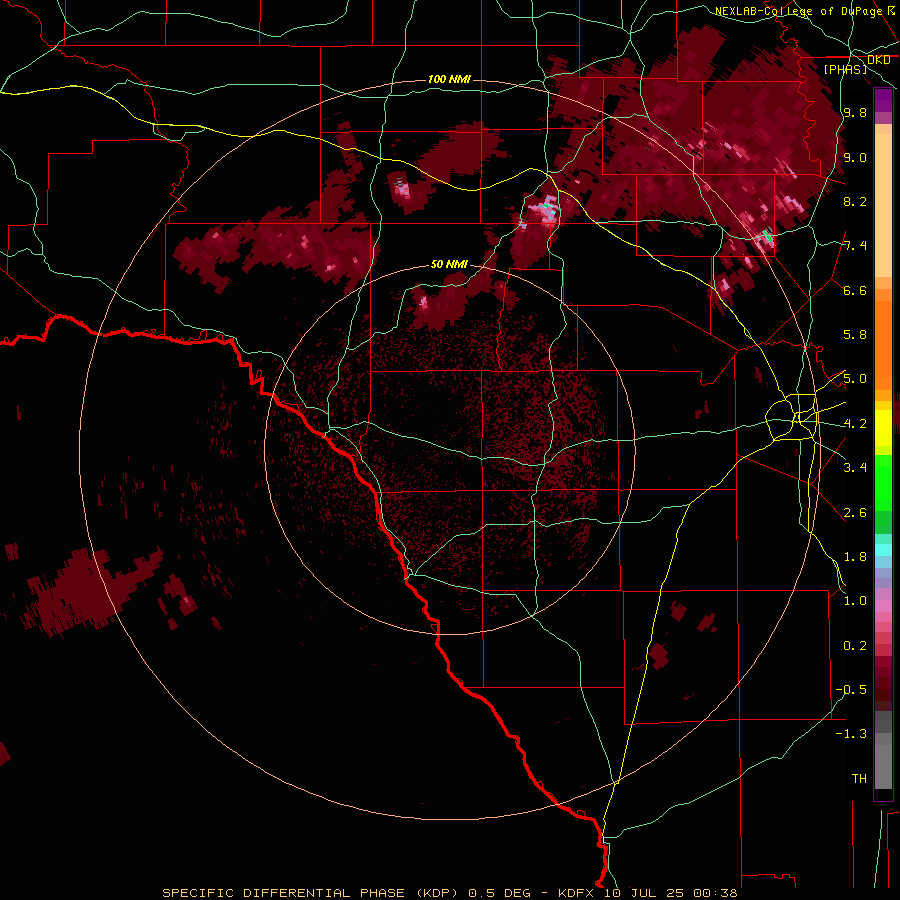The height and width of the screenshot is (900, 900).
Task: Click the -1.3 value on the color scale
Action: [x=851, y=734]
